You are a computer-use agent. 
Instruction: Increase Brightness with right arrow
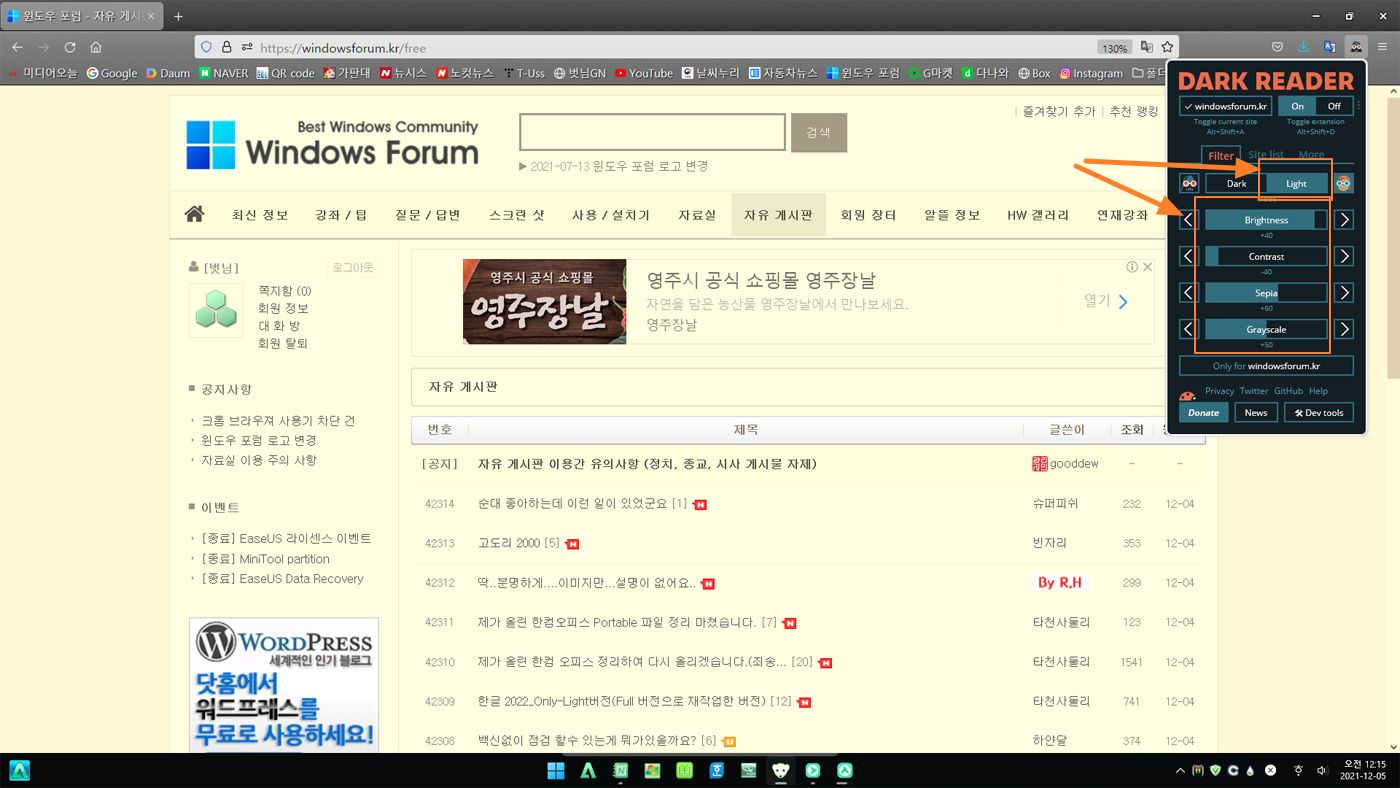pyautogui.click(x=1344, y=220)
